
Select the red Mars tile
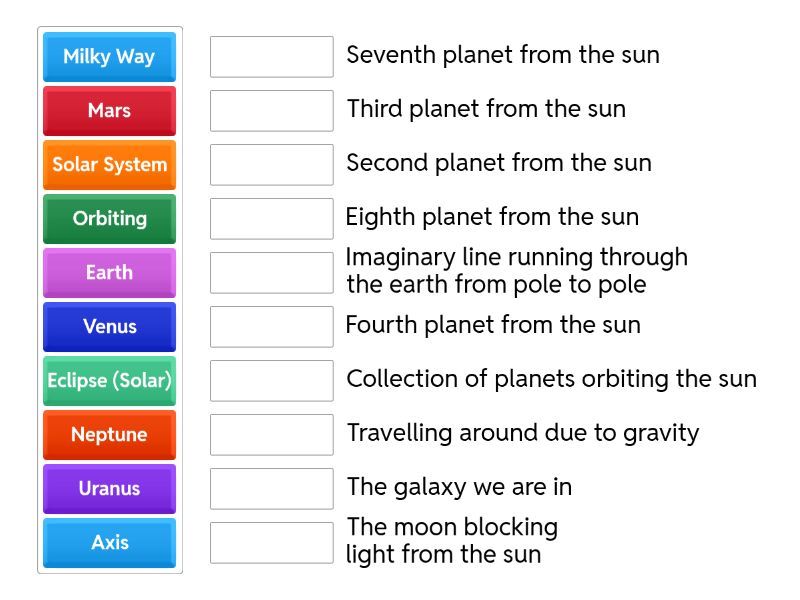(109, 110)
